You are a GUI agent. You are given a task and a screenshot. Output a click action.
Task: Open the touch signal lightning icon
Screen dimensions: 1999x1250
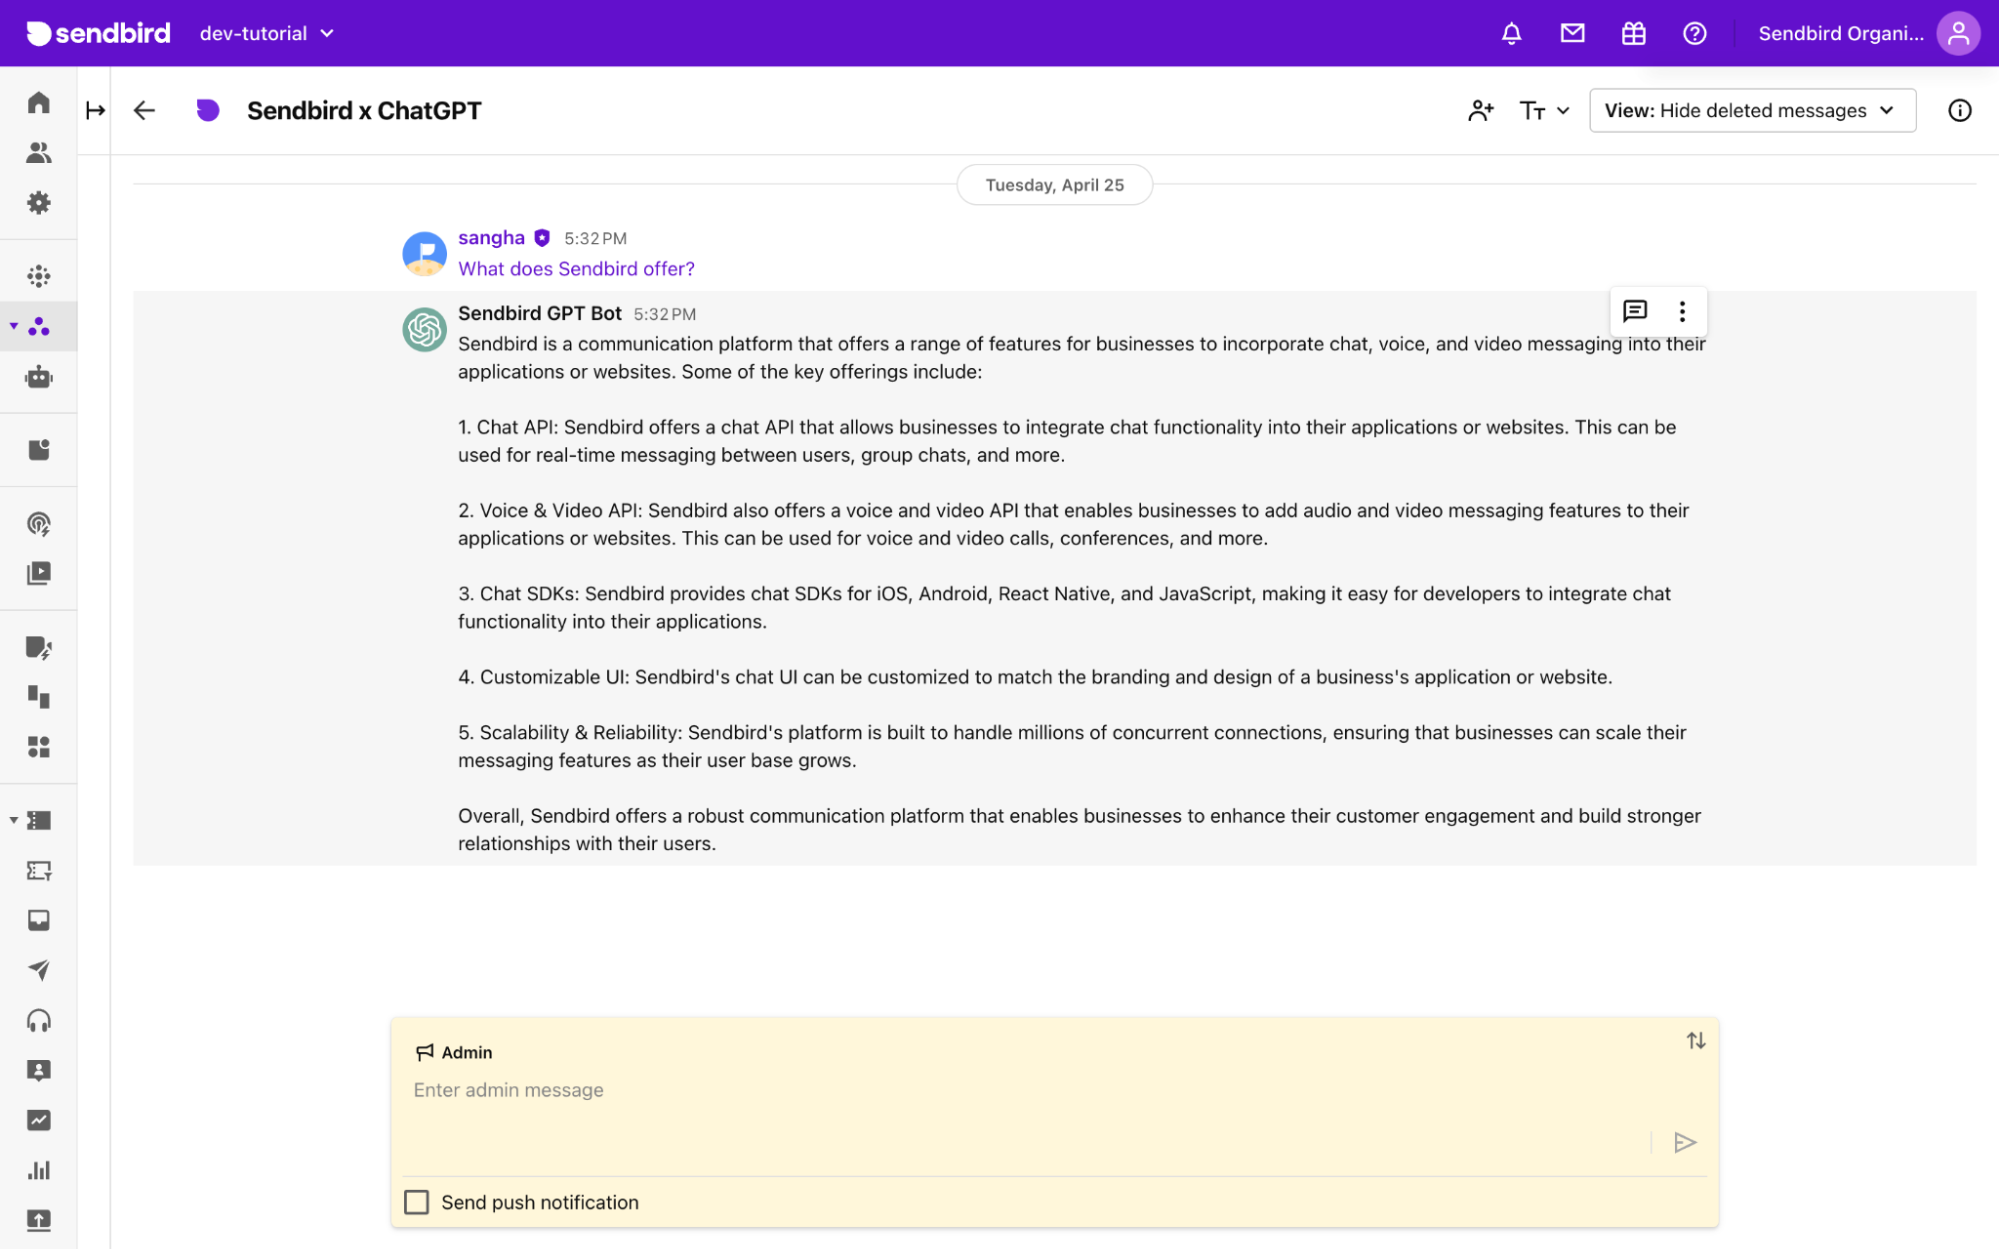pyautogui.click(x=38, y=523)
